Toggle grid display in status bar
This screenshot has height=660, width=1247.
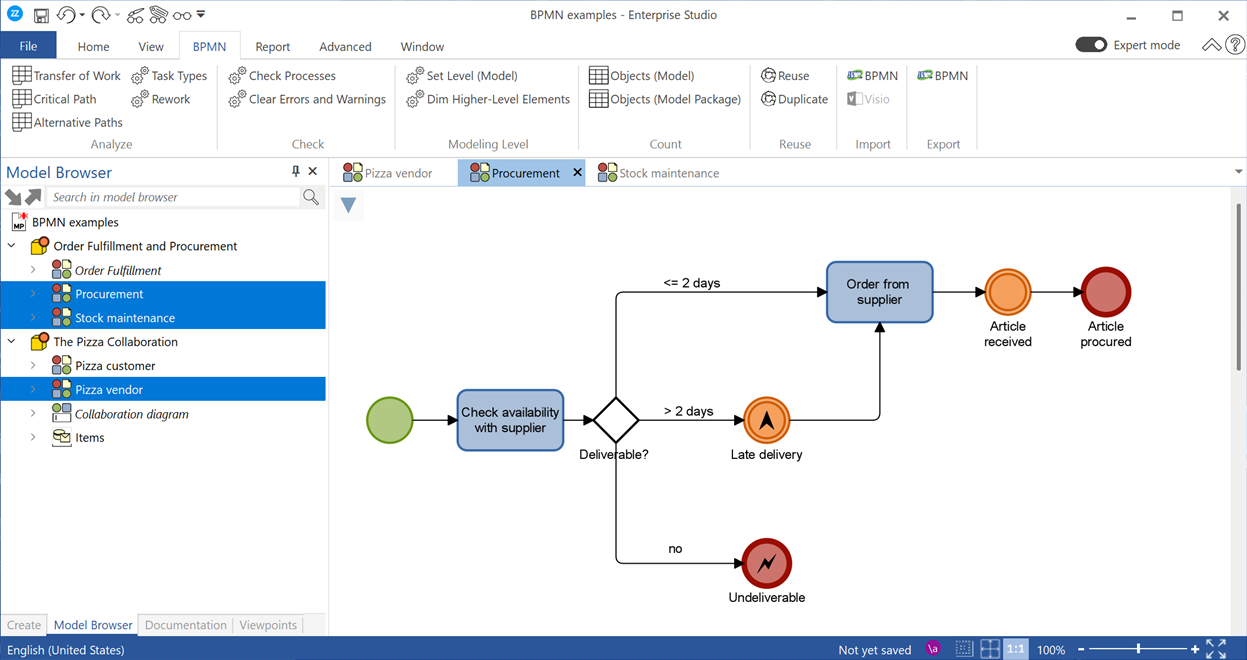pos(964,649)
